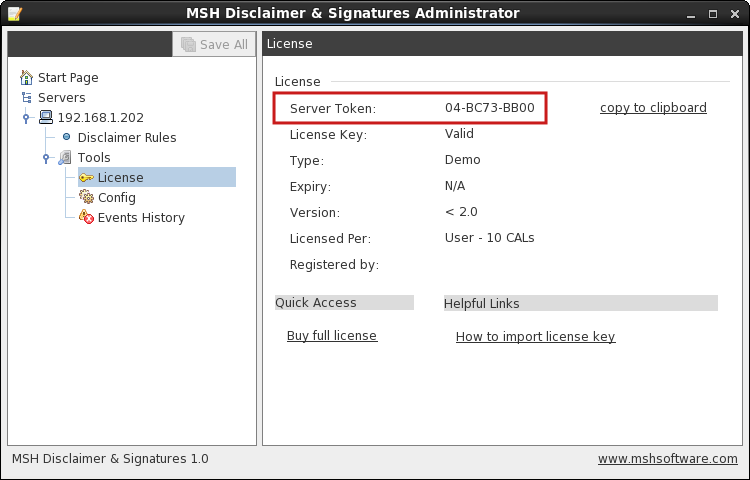Click the Save All button
This screenshot has height=480, width=750.
[214, 44]
